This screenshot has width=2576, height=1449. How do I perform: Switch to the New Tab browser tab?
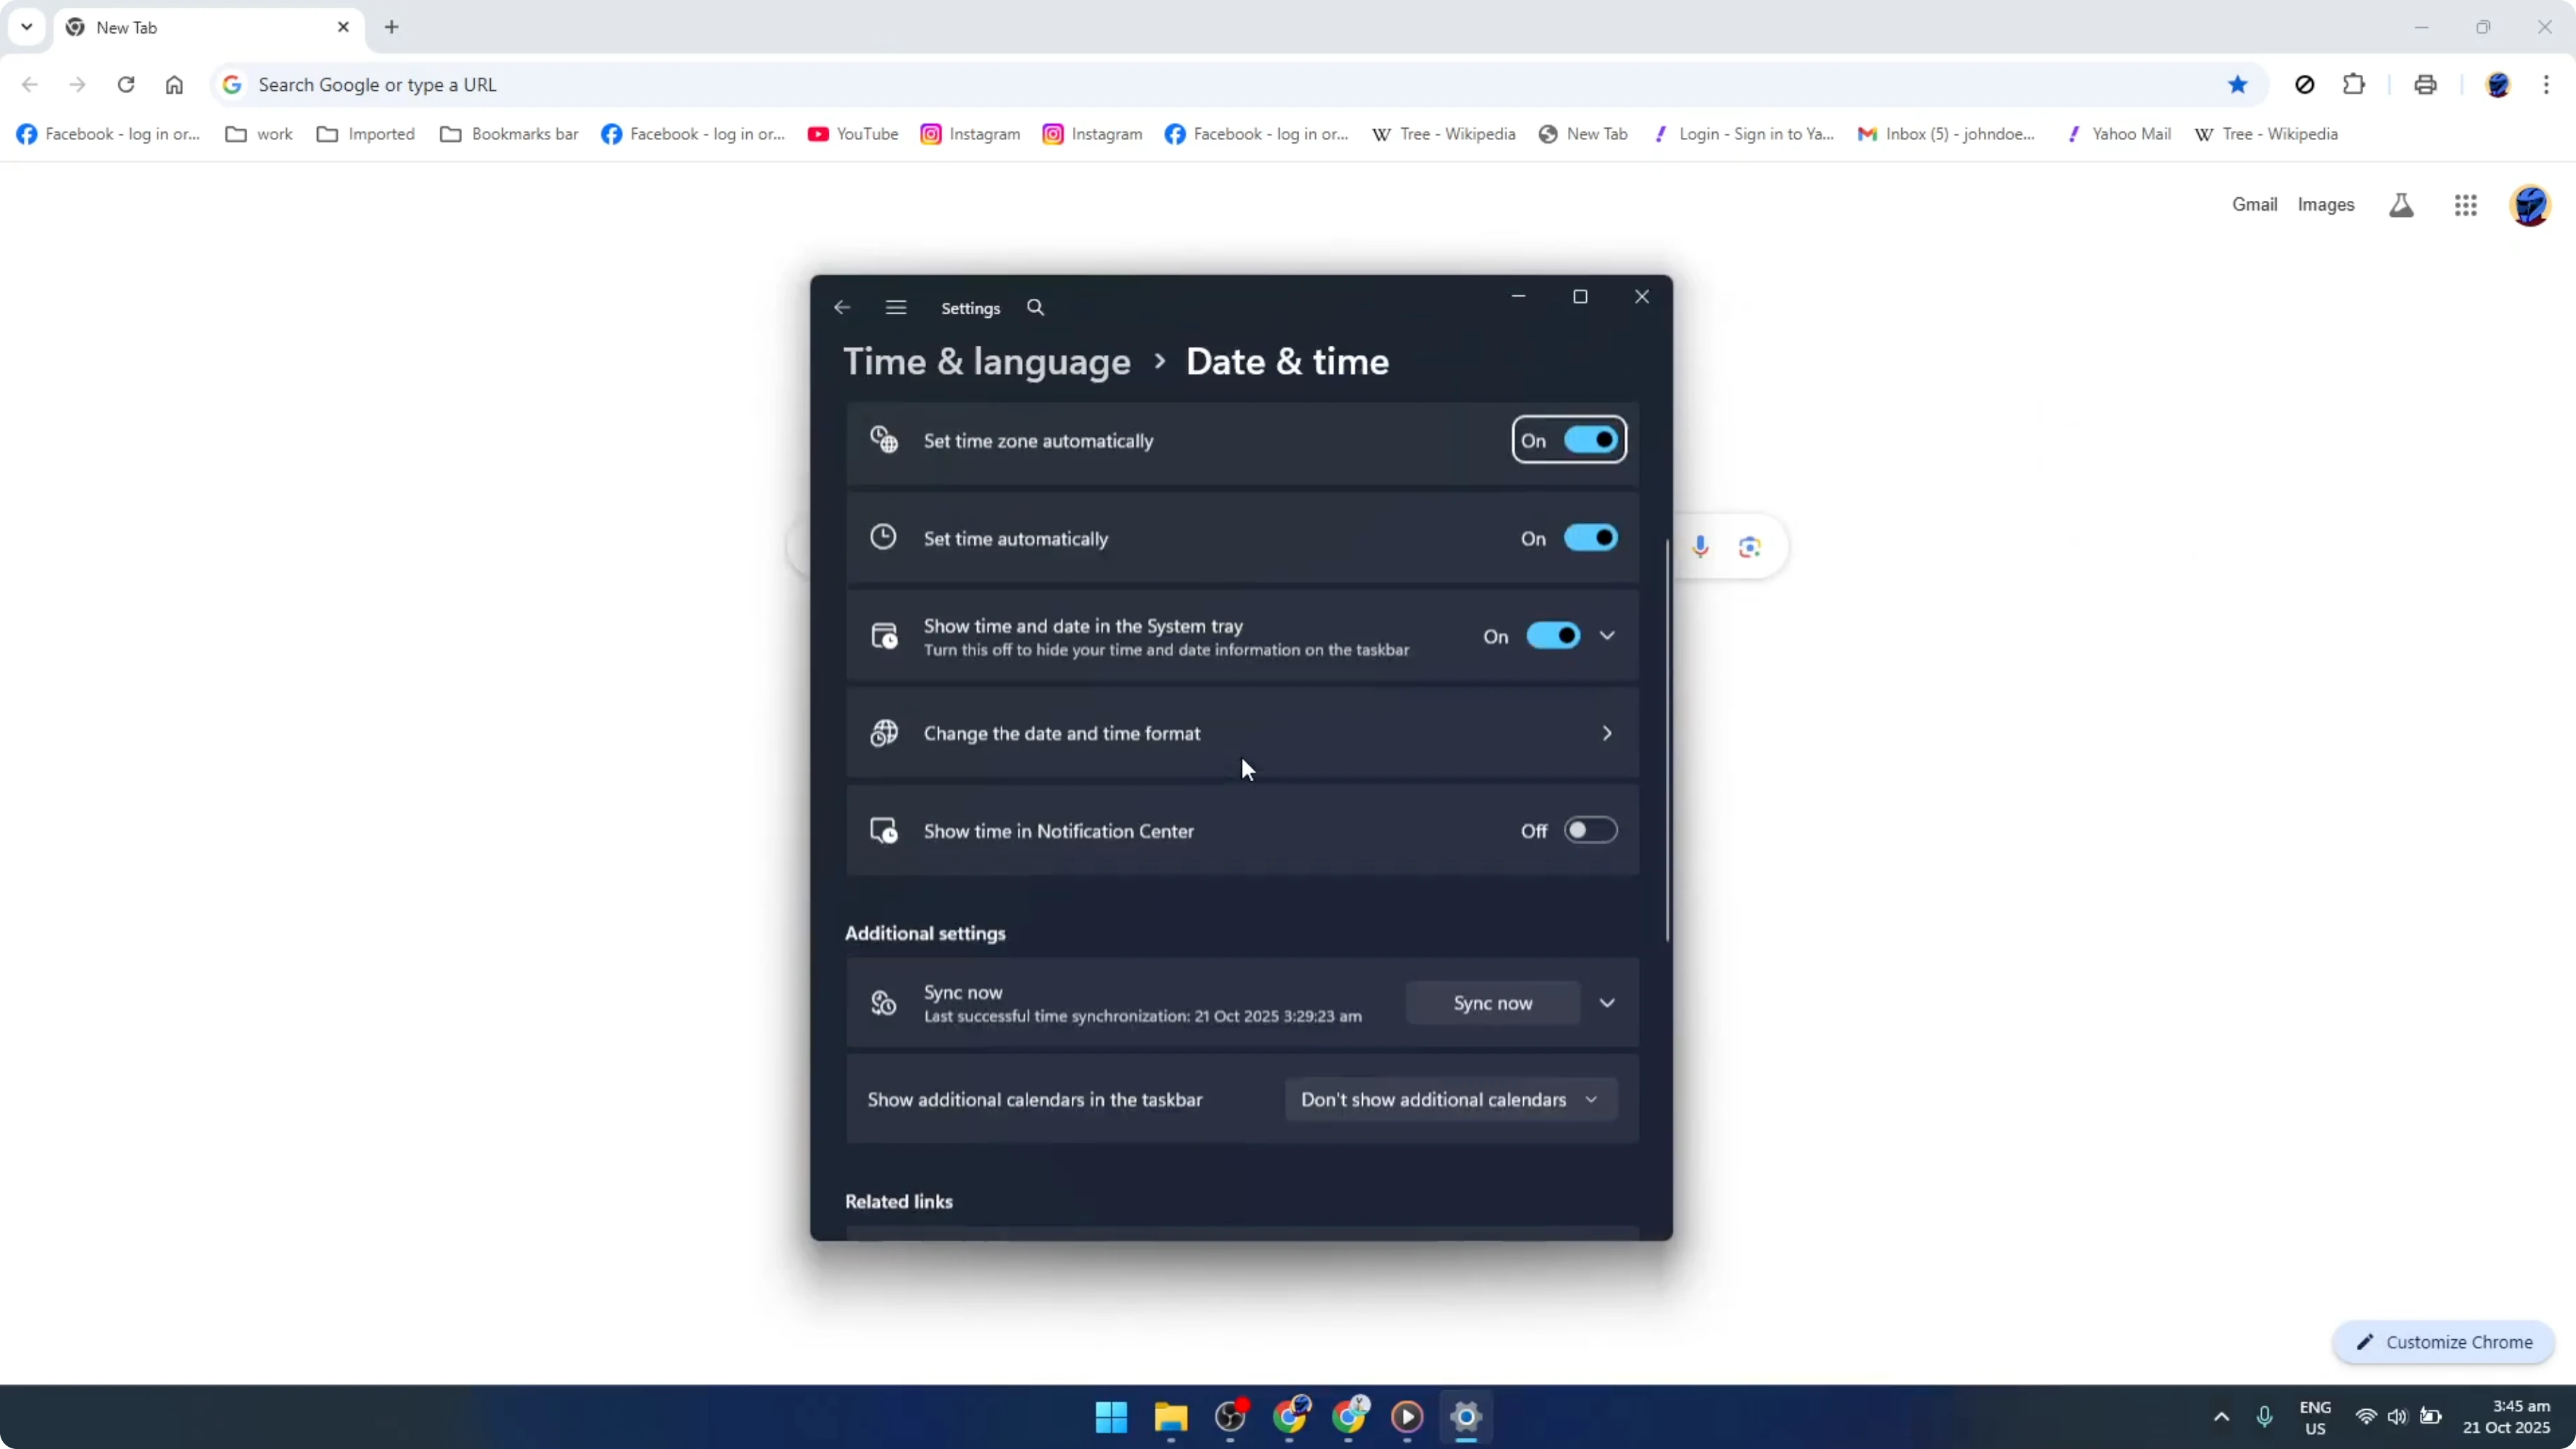tap(180, 27)
